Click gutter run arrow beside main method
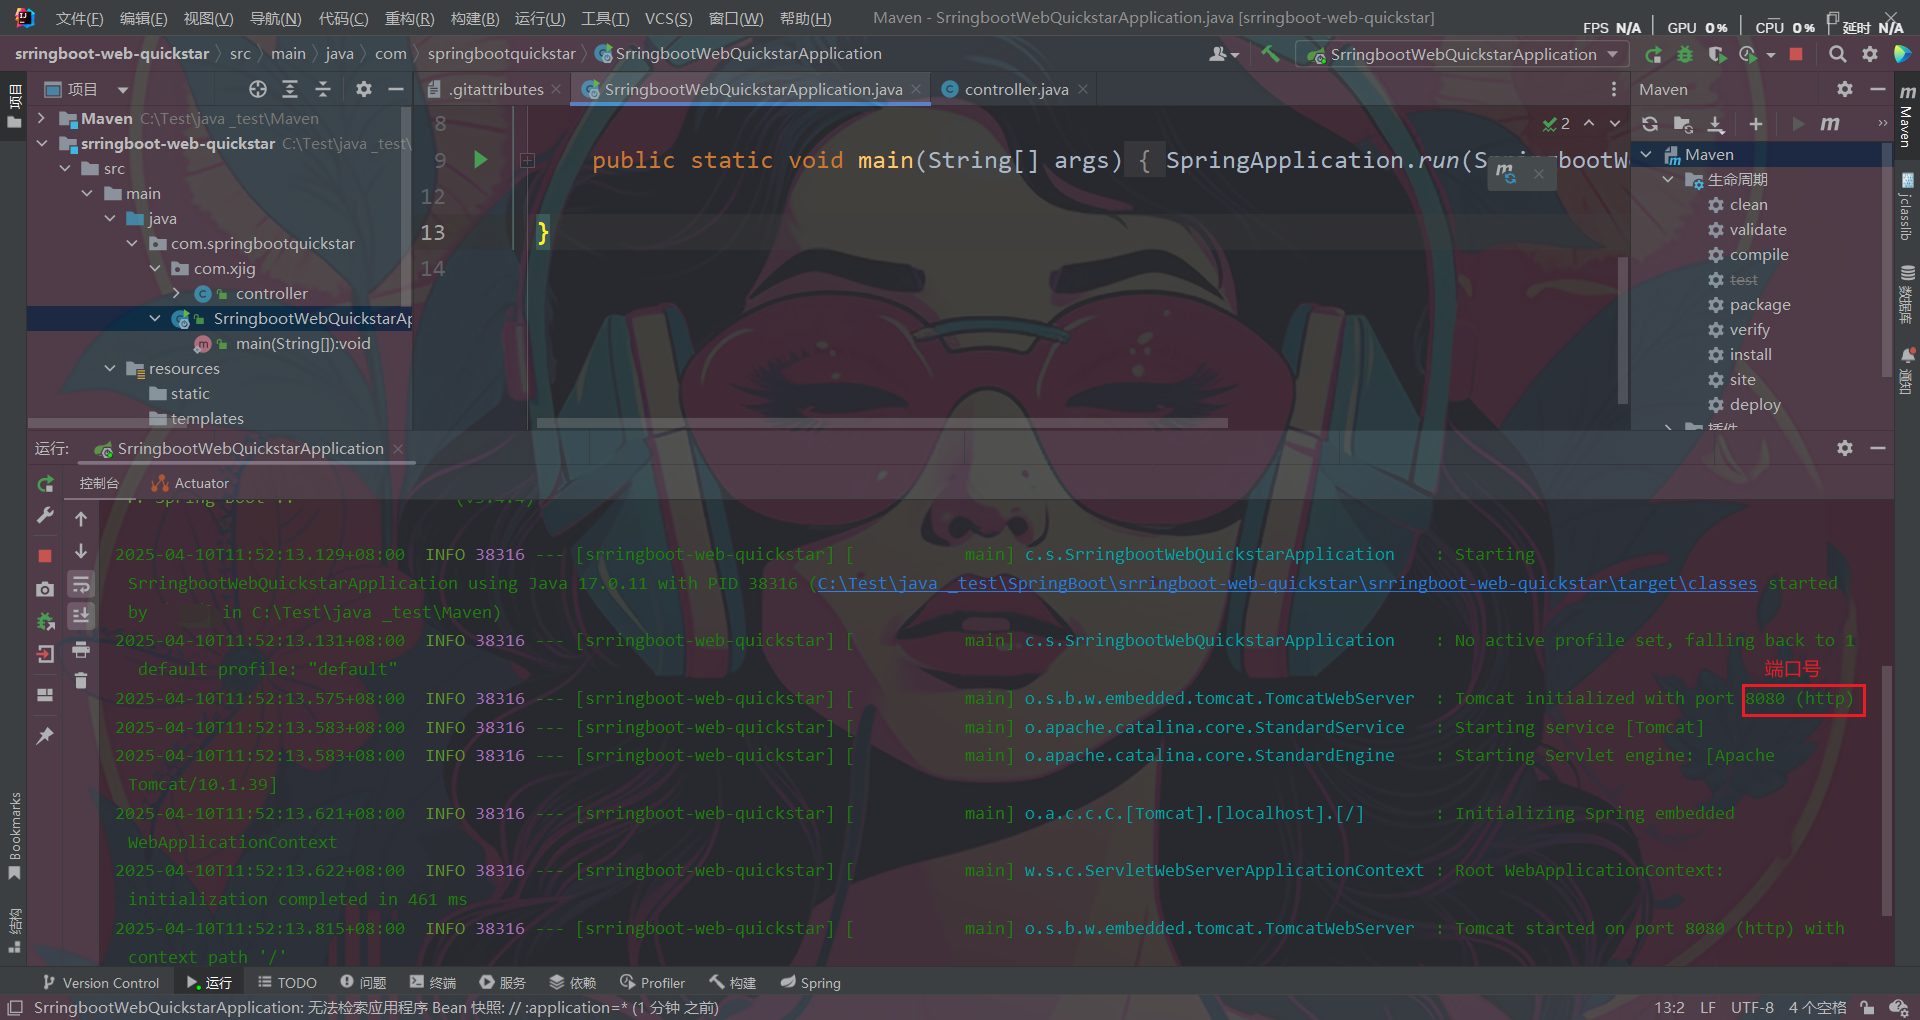Image resolution: width=1920 pixels, height=1020 pixels. tap(480, 160)
